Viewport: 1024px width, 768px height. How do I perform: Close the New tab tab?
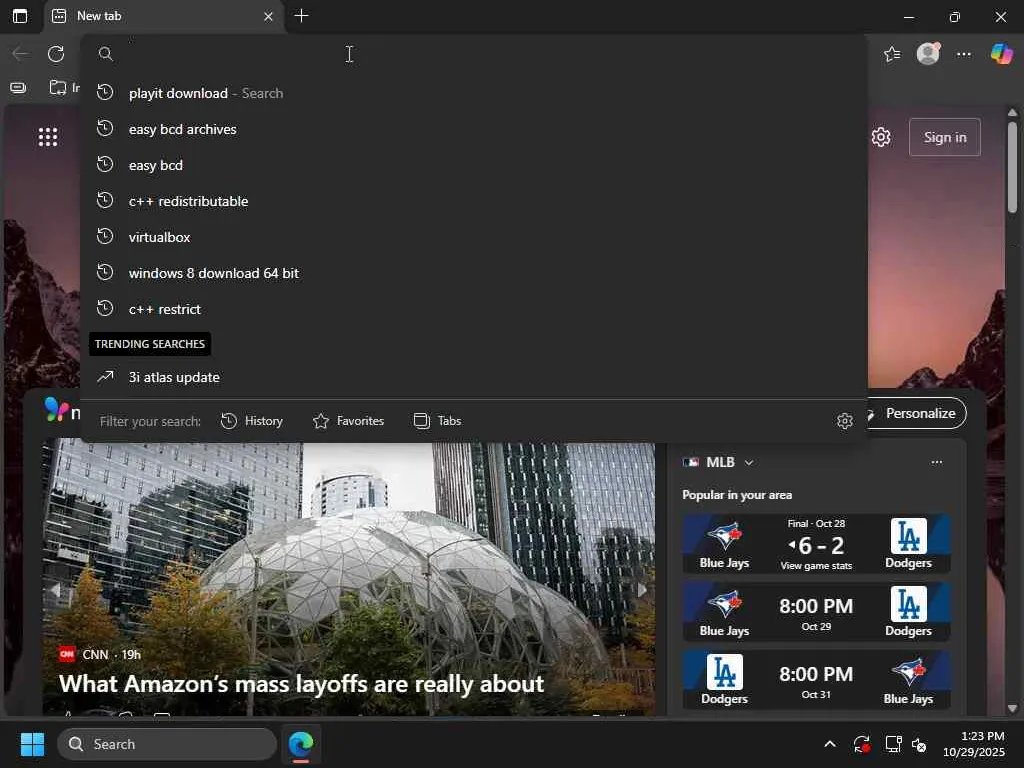click(268, 16)
